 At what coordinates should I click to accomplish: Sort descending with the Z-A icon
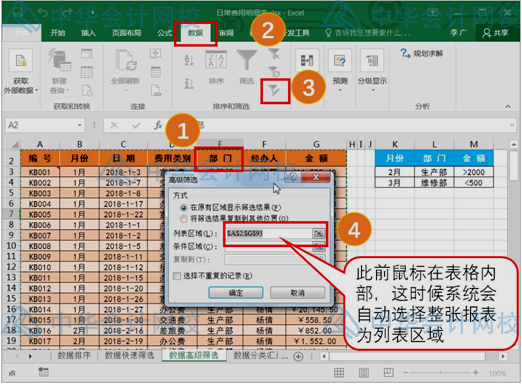[x=189, y=84]
